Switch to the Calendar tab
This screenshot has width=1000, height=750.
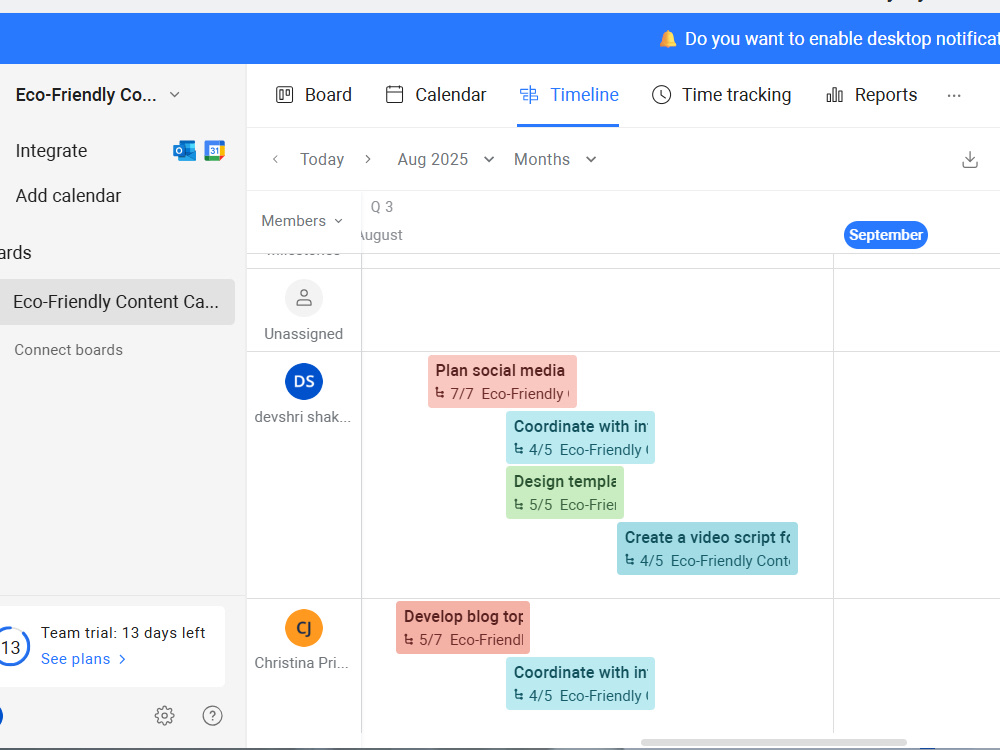[x=436, y=95]
